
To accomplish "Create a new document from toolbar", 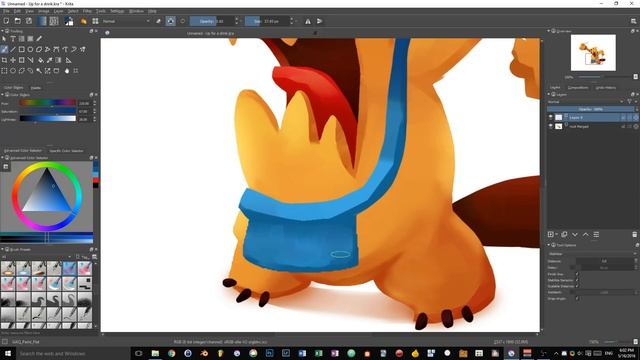I will (x=6, y=21).
